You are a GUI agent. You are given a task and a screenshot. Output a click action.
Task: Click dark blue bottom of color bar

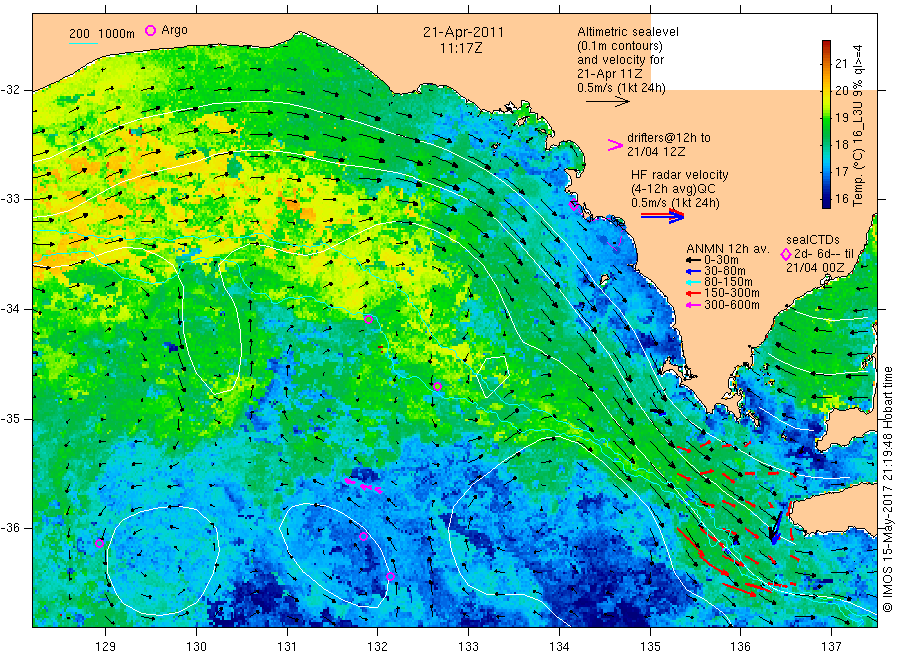(x=826, y=204)
